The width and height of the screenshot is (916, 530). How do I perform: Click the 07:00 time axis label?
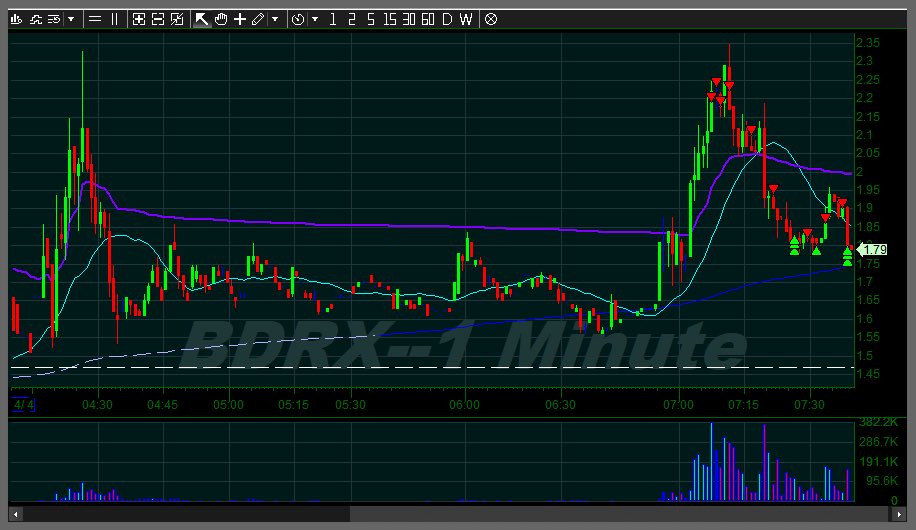pos(678,404)
